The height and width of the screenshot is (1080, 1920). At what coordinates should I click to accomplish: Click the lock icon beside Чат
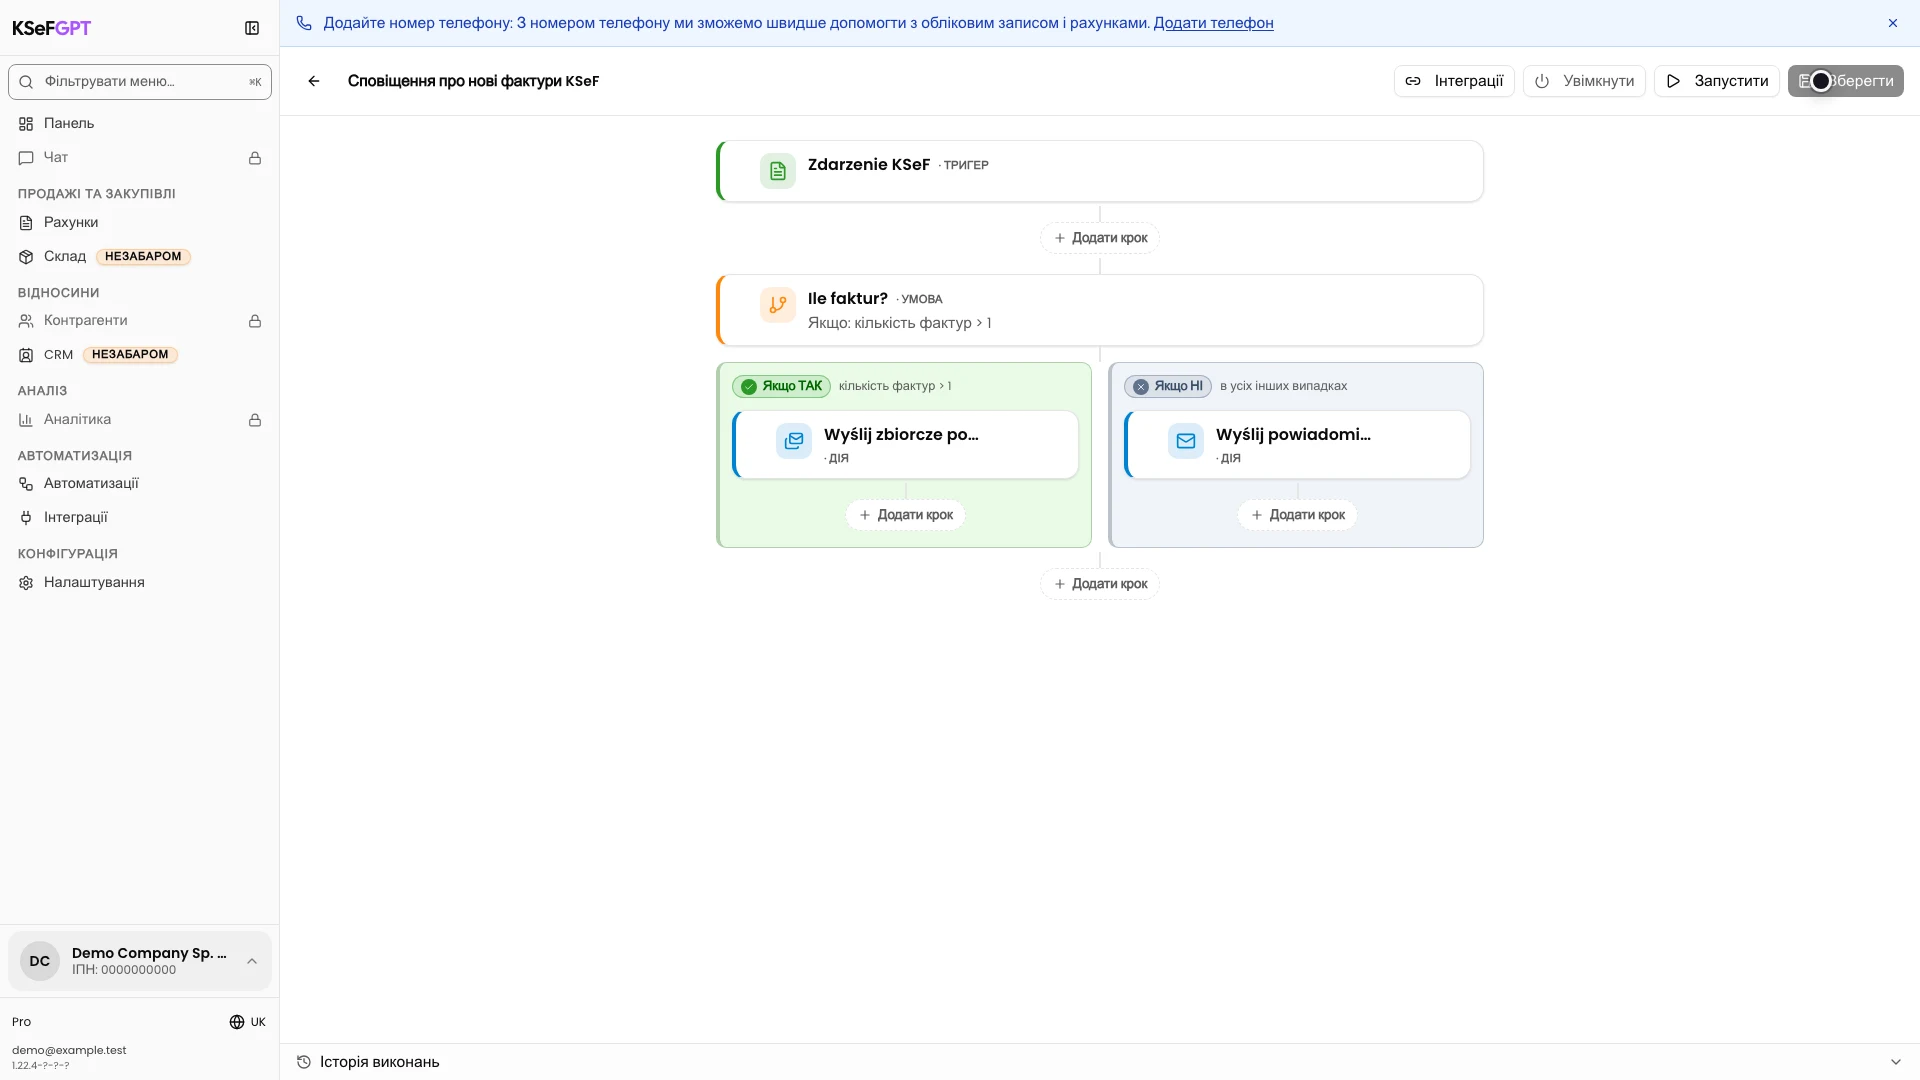point(255,158)
